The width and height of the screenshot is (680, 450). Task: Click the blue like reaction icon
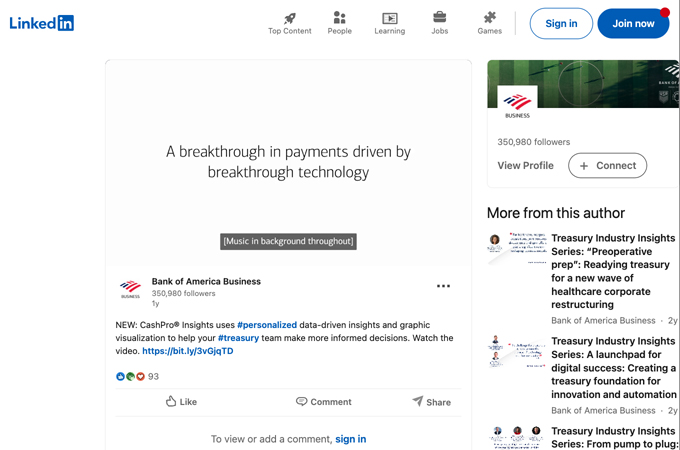pyautogui.click(x=120, y=376)
